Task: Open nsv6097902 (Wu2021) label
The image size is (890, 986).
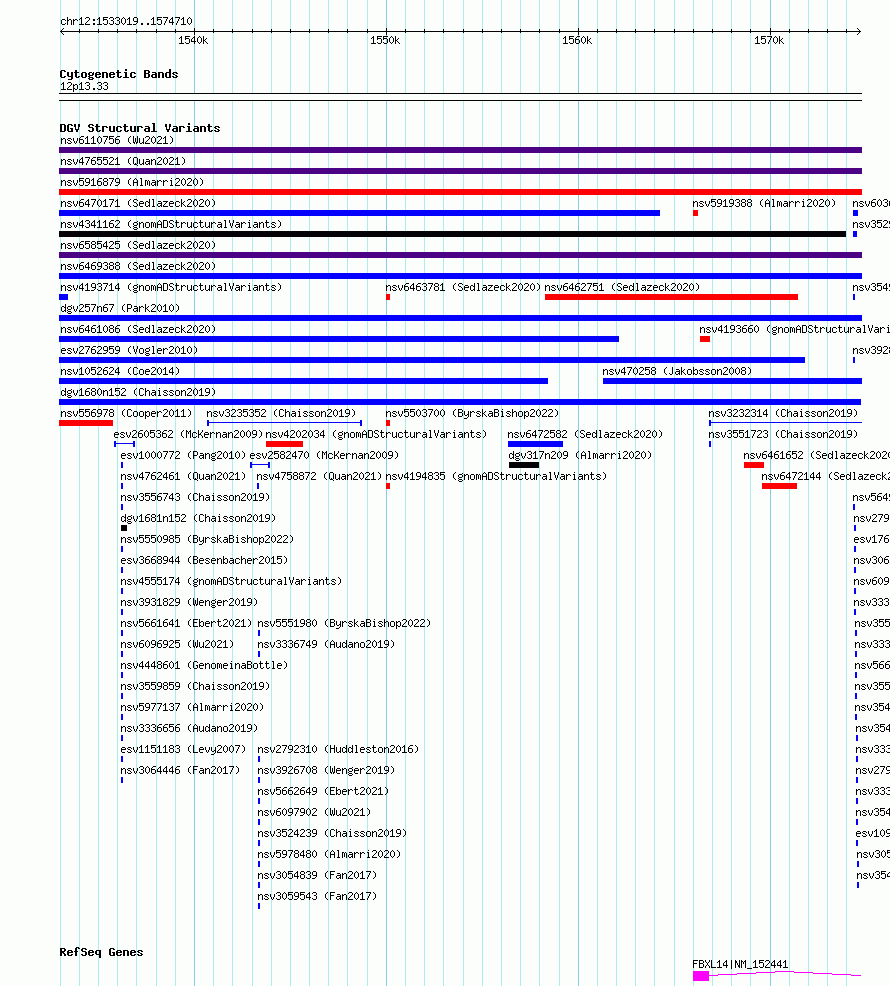Action: (314, 812)
